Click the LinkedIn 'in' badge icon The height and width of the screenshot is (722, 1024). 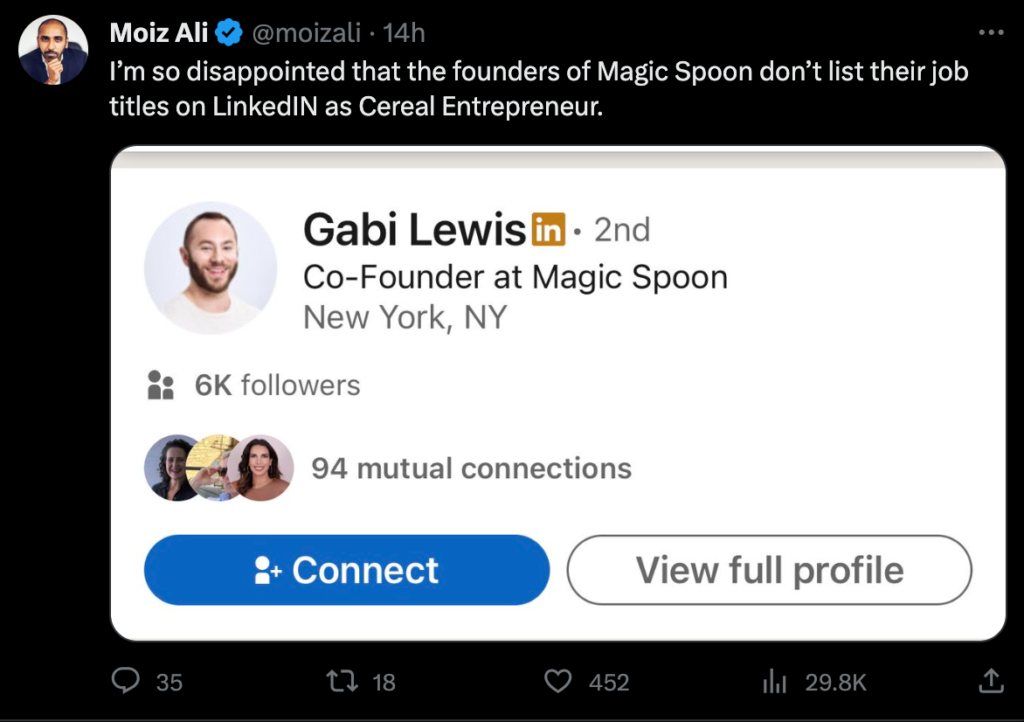coord(547,230)
